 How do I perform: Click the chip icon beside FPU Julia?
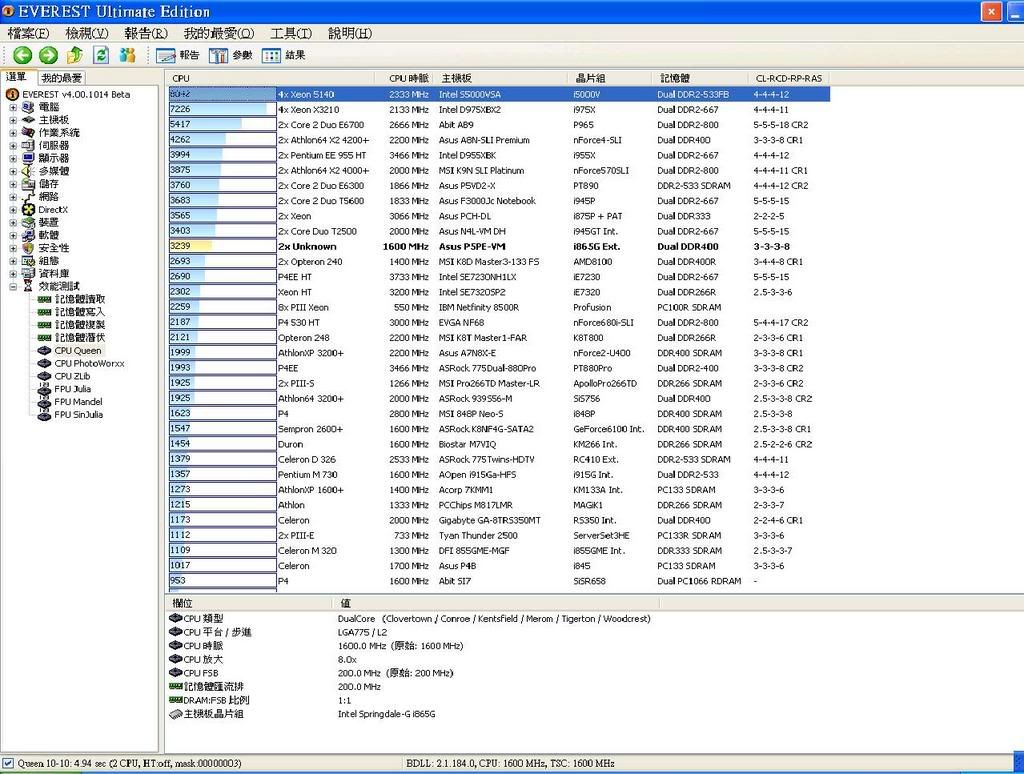pos(44,389)
